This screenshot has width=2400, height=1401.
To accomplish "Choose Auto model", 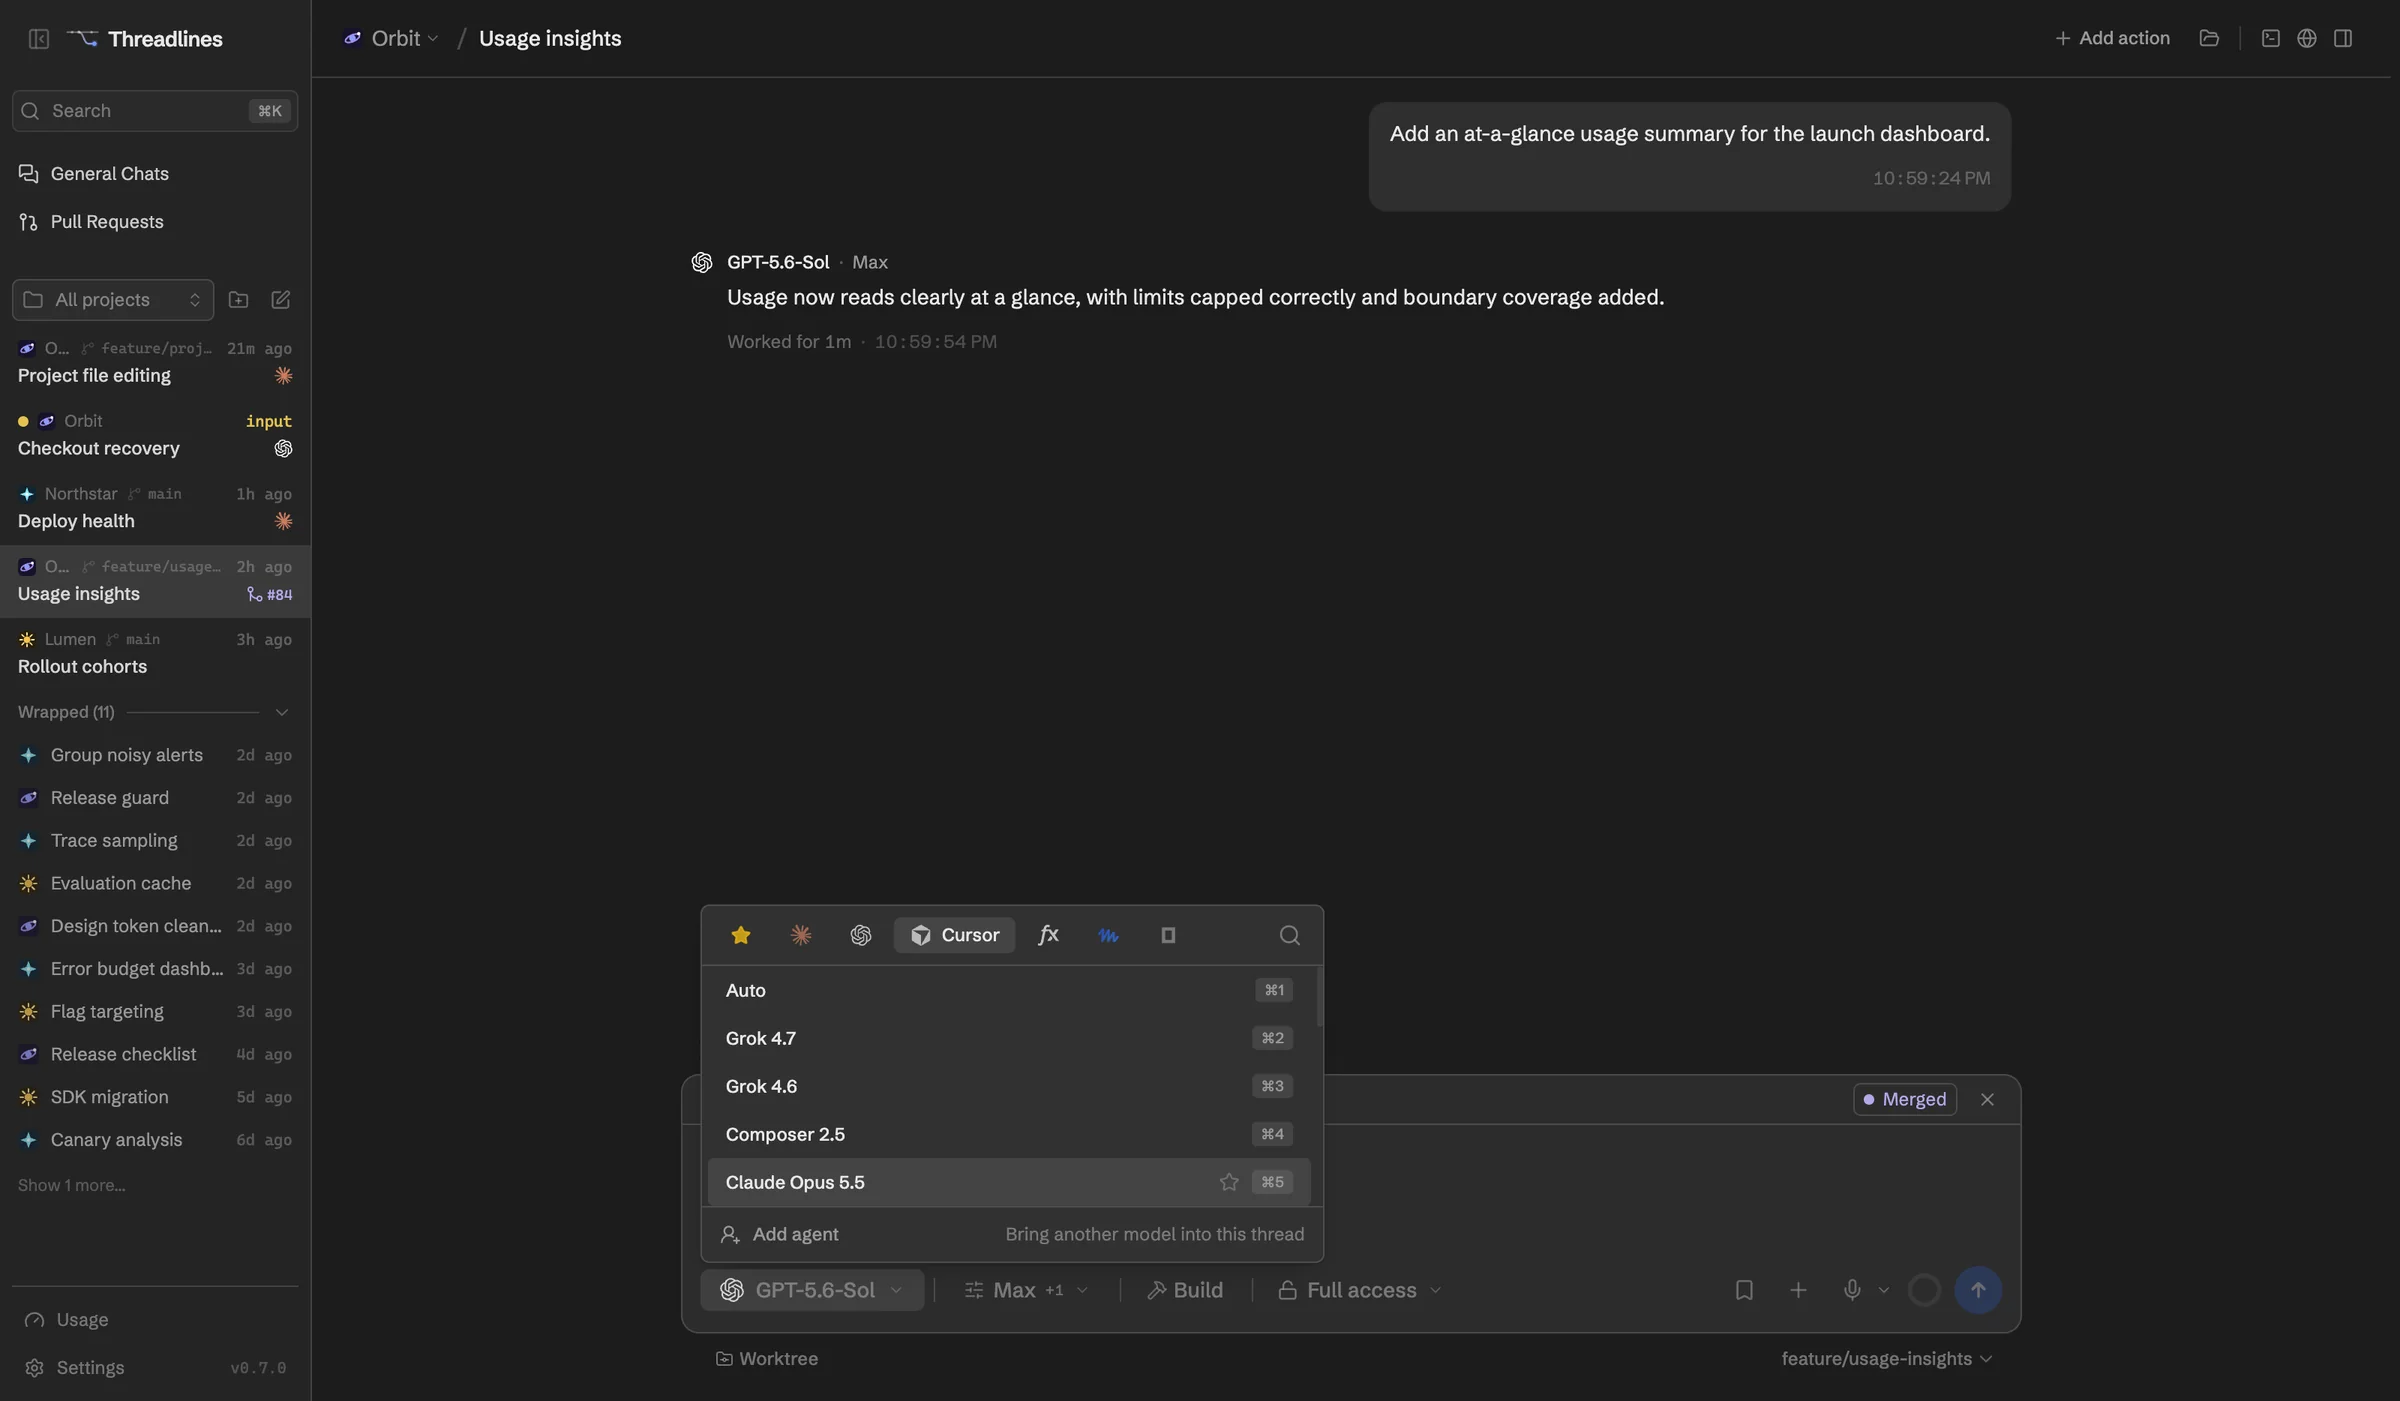I will pyautogui.click(x=1009, y=990).
